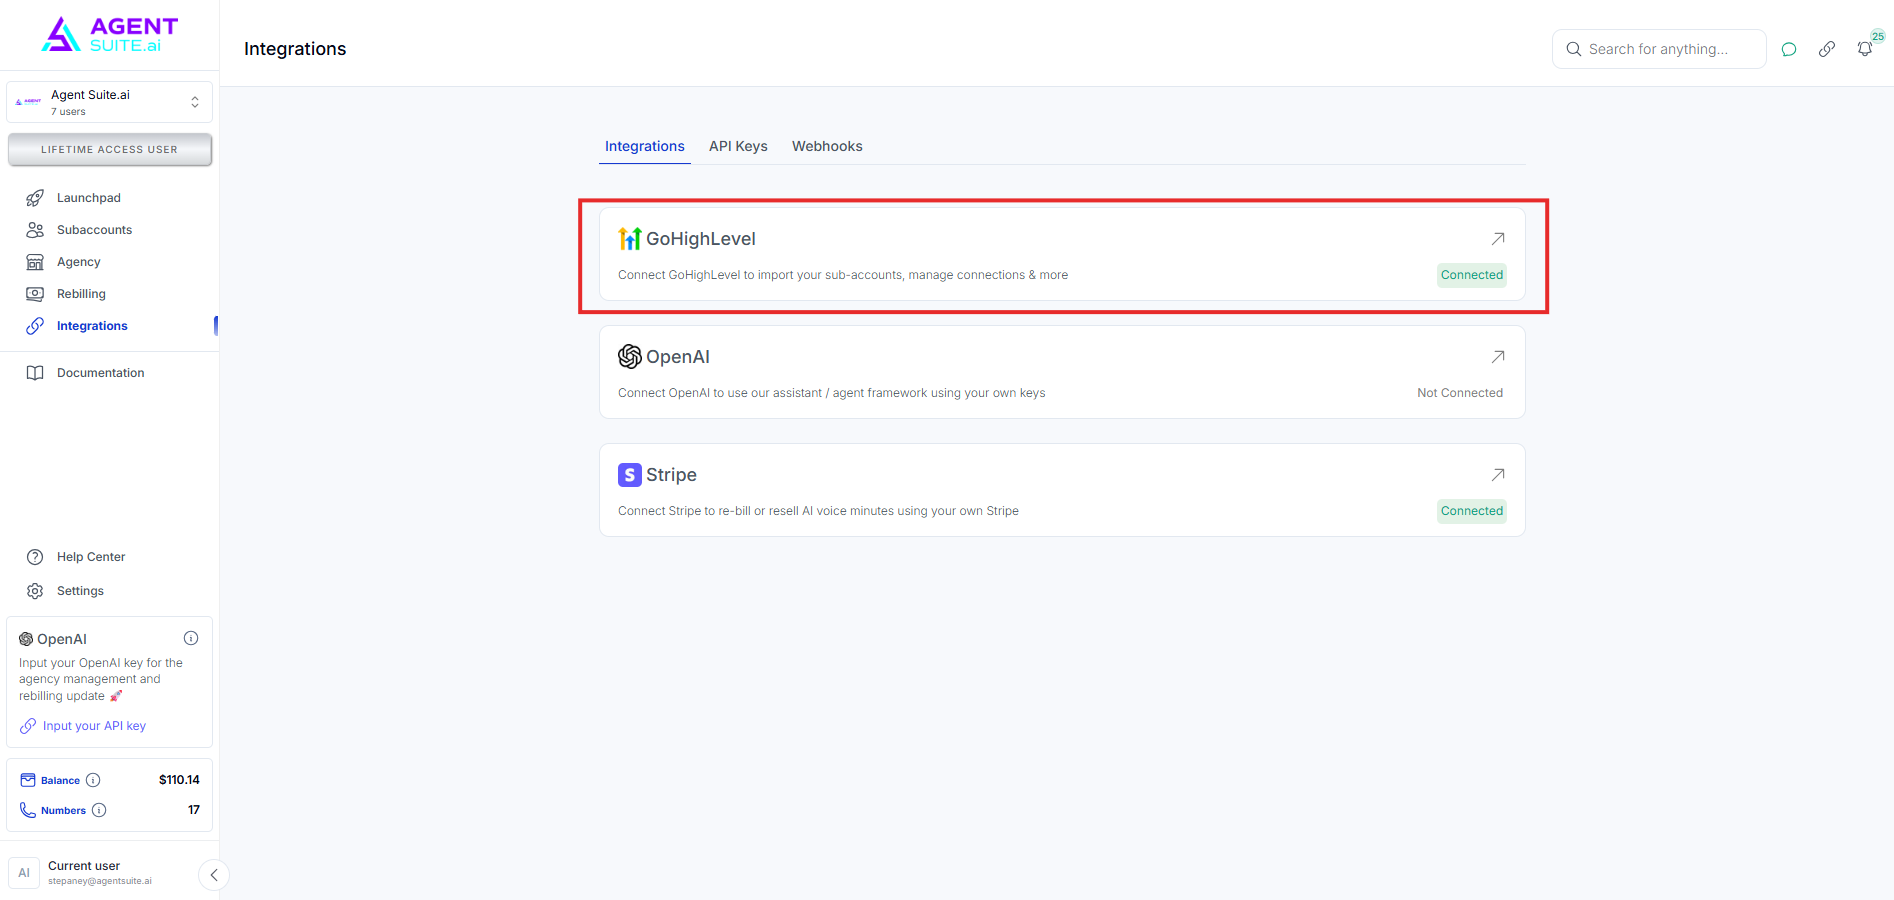Click the Stripe Connected status badge
The image size is (1894, 900).
tap(1472, 511)
